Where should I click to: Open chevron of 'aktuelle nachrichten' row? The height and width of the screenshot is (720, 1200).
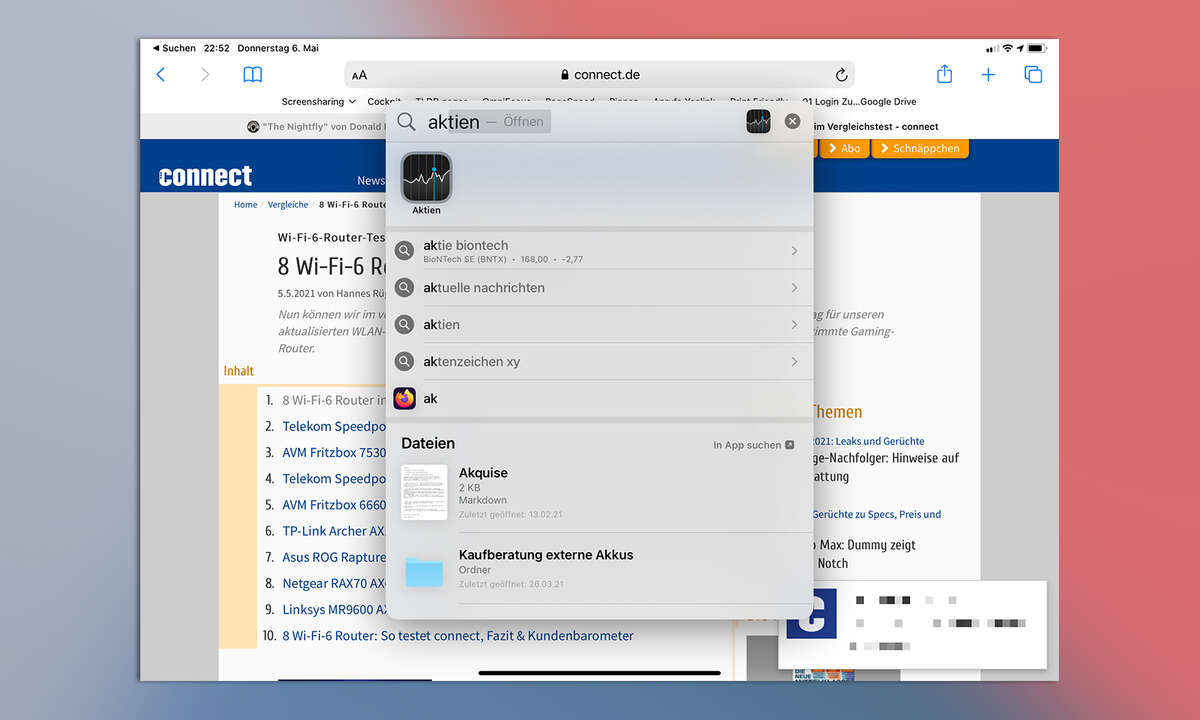pyautogui.click(x=794, y=288)
